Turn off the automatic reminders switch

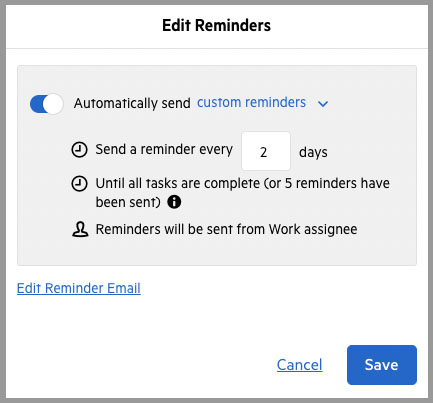click(x=47, y=104)
